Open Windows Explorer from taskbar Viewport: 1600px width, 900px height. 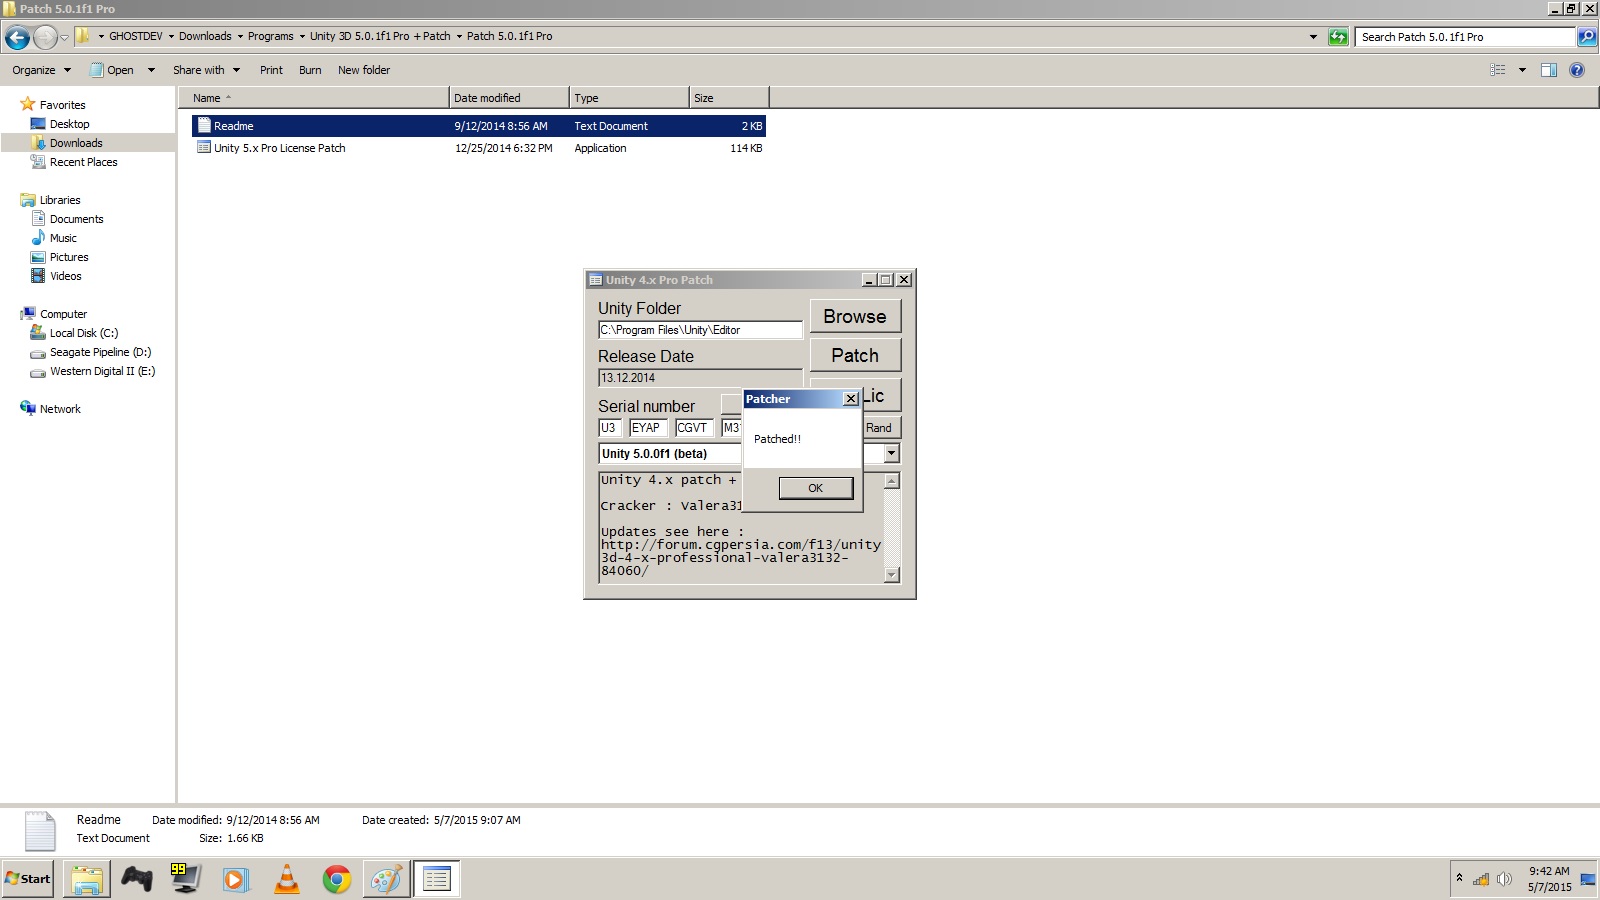click(x=87, y=879)
